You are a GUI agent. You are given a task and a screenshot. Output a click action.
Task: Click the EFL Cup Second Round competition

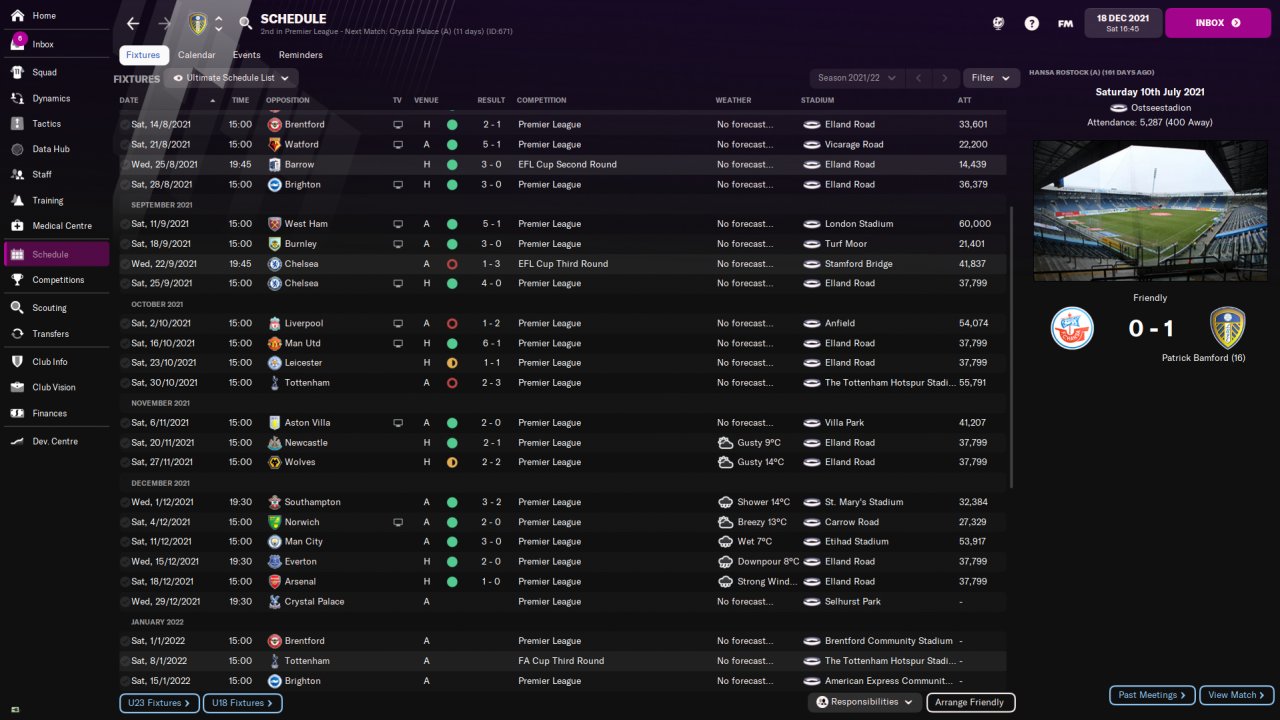pyautogui.click(x=567, y=165)
